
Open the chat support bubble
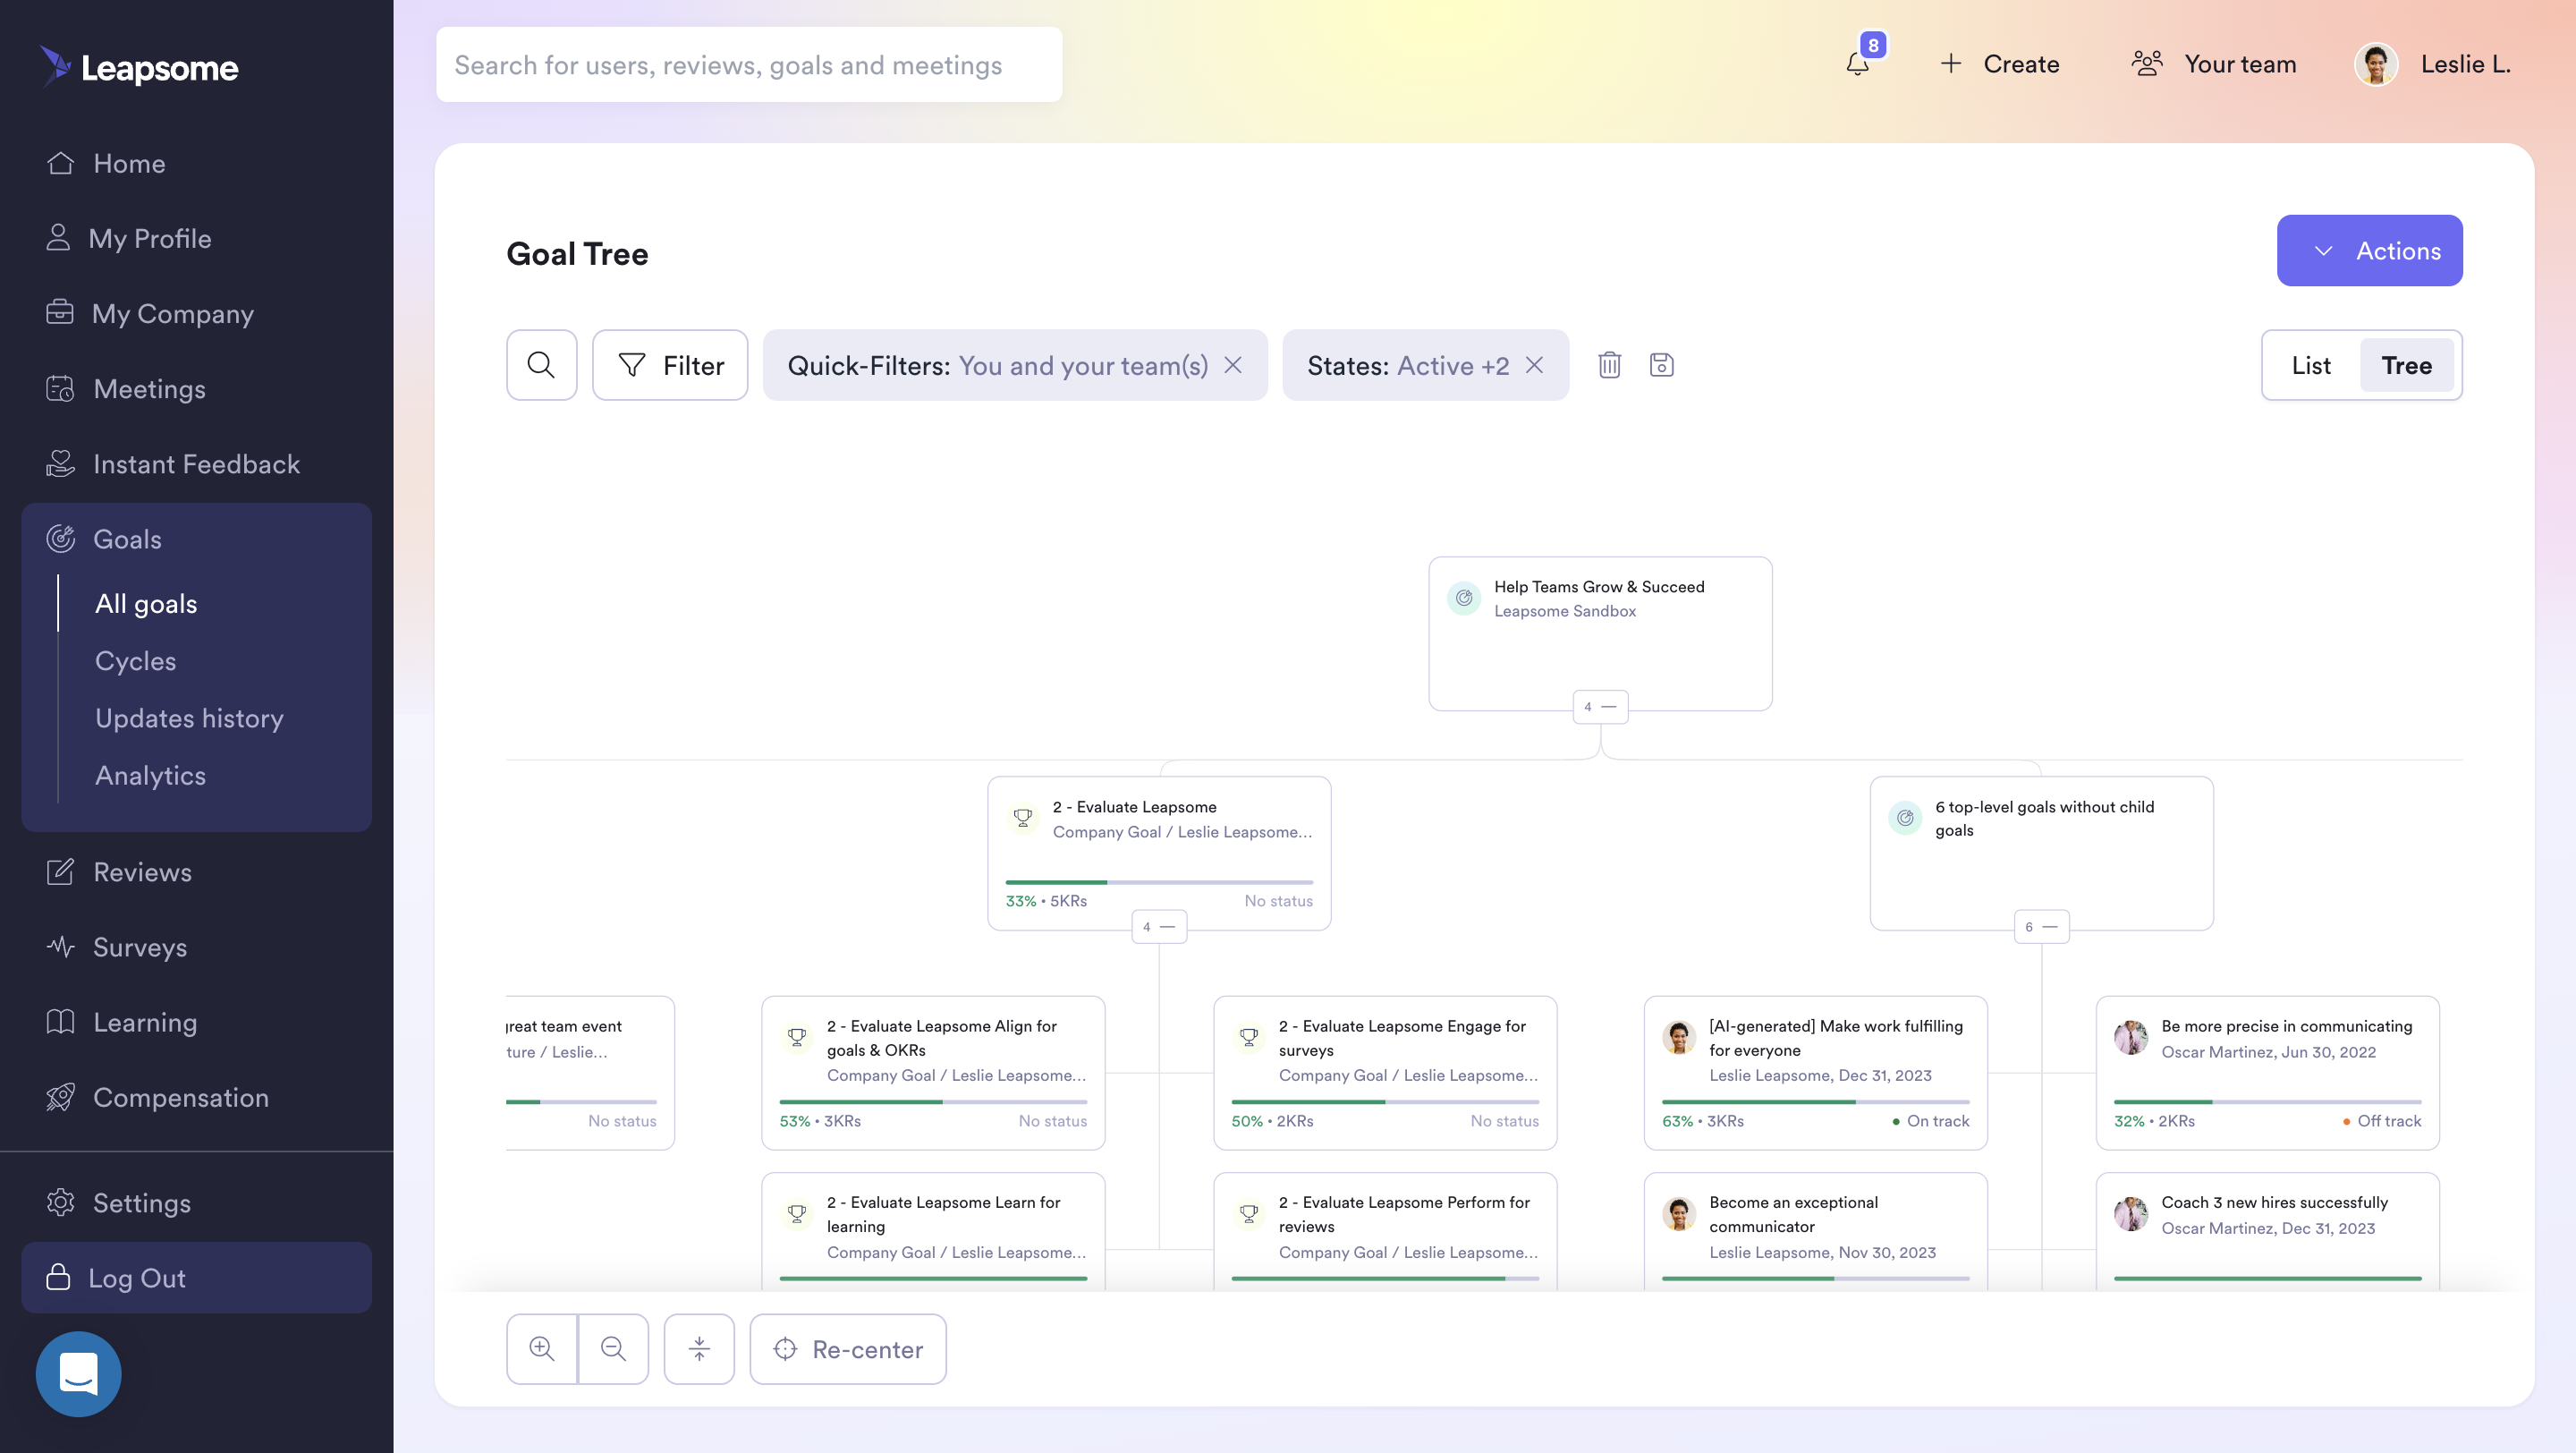78,1373
